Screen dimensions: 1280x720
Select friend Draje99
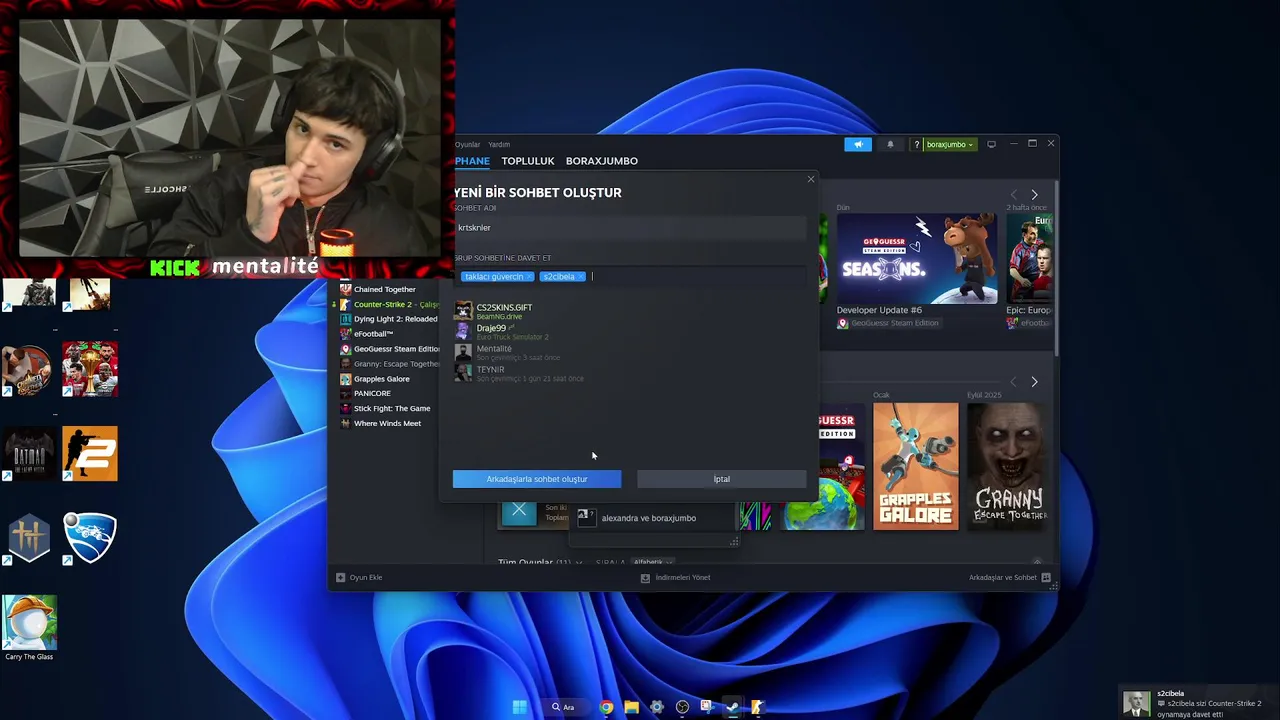pyautogui.click(x=630, y=332)
